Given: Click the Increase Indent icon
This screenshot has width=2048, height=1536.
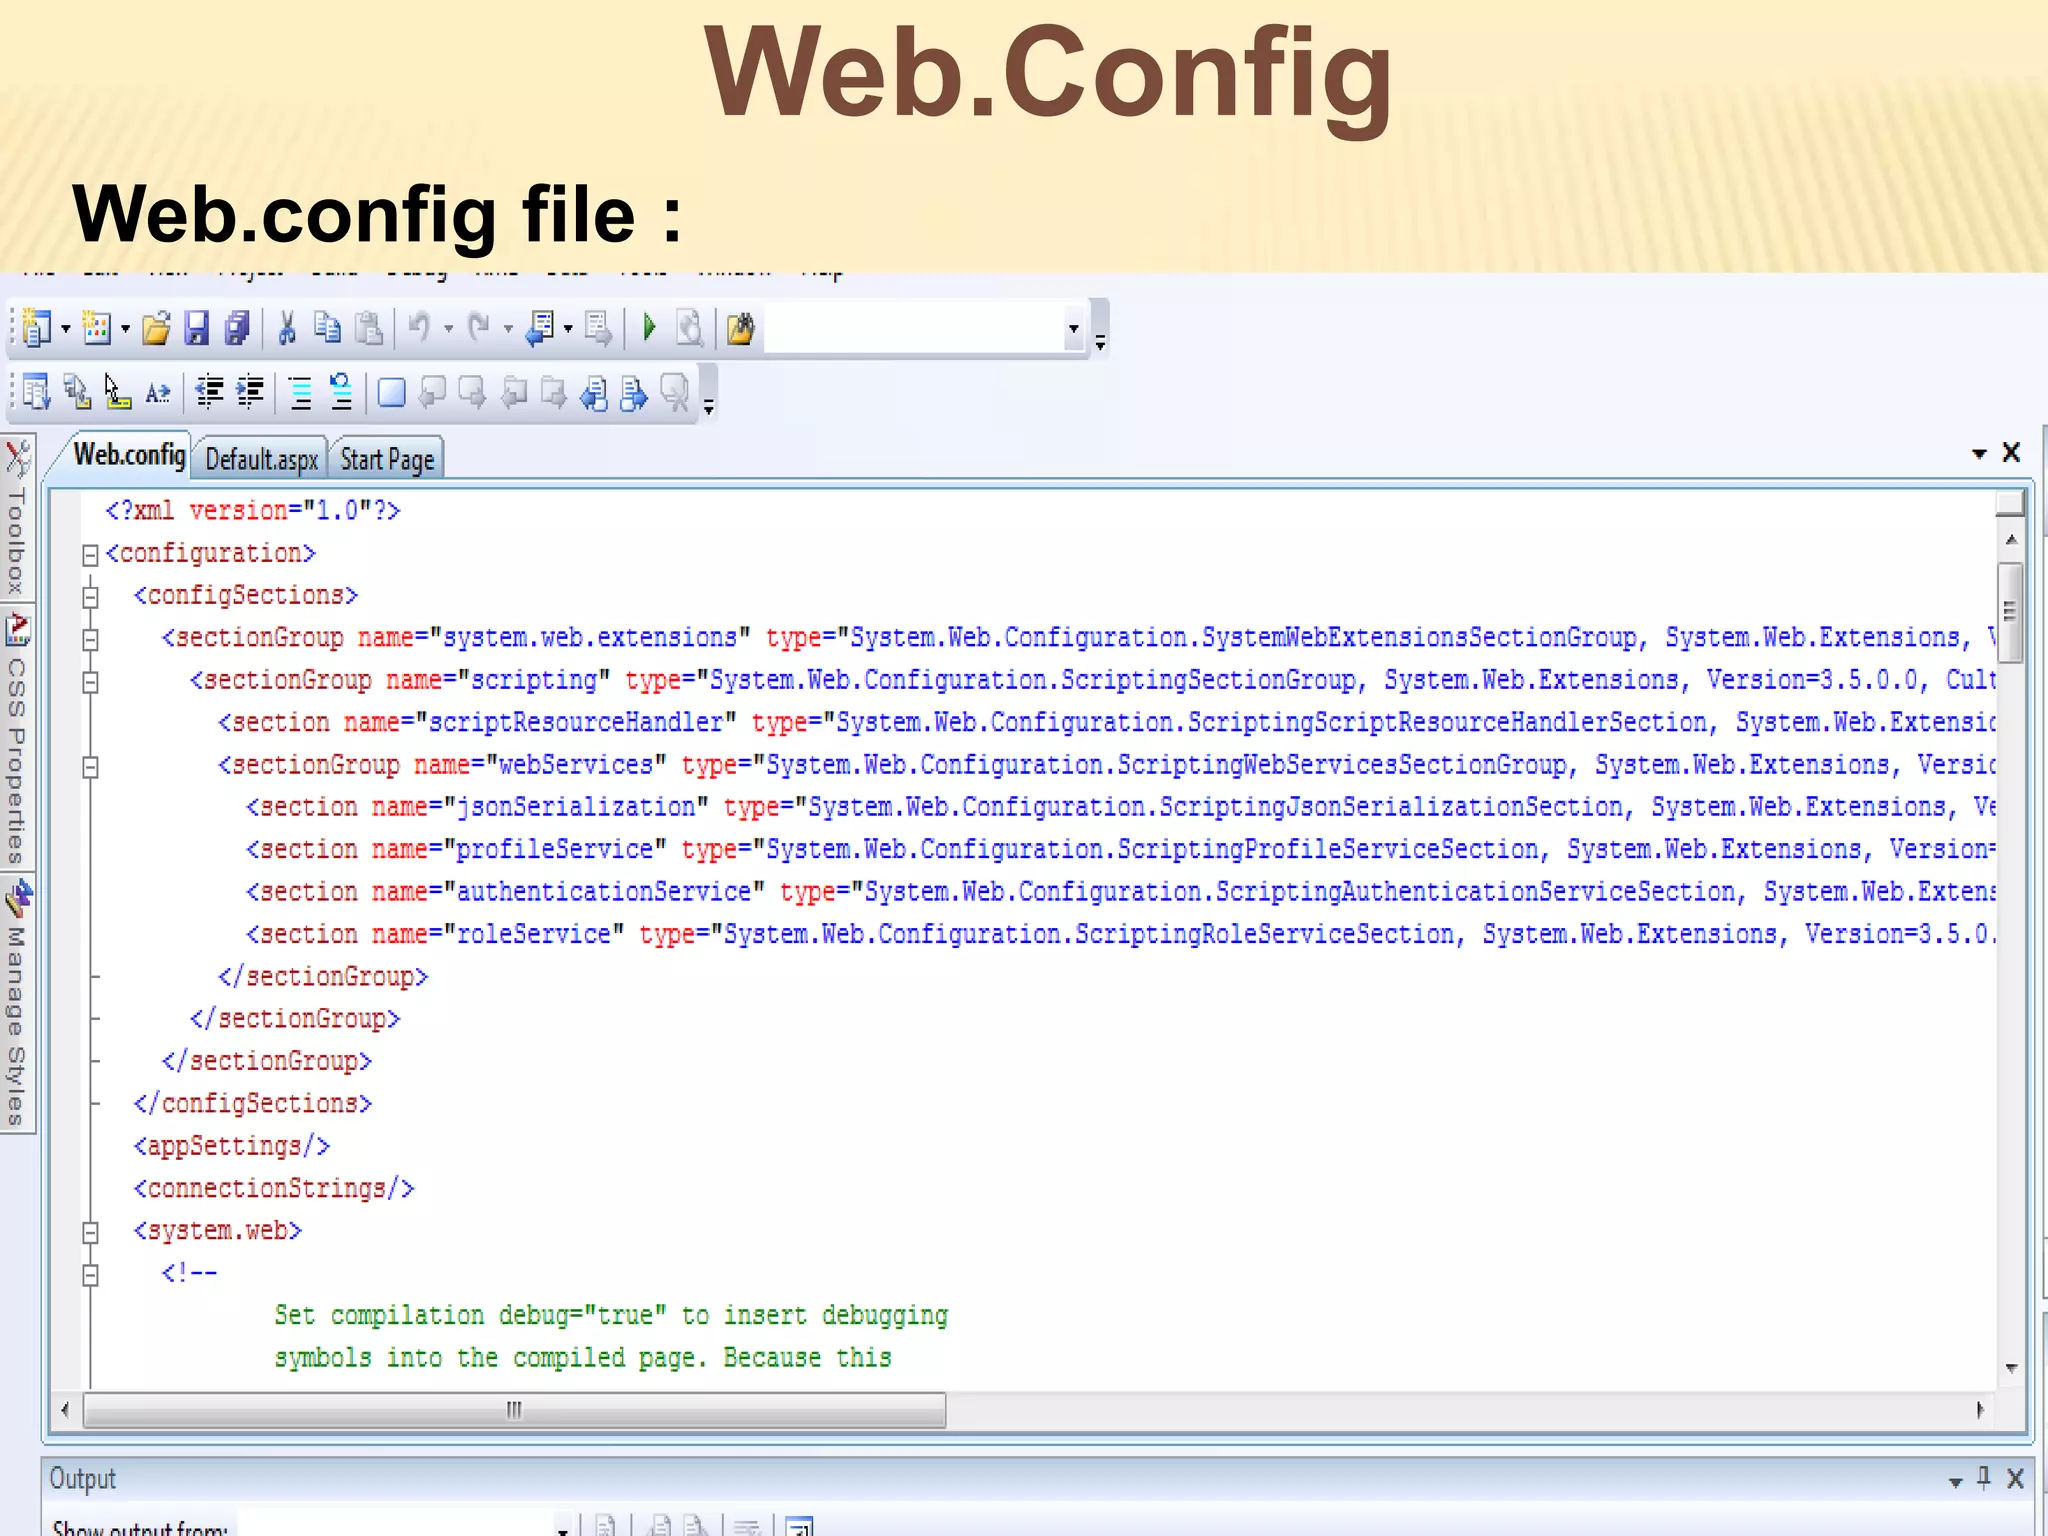Looking at the screenshot, I should pos(250,393).
